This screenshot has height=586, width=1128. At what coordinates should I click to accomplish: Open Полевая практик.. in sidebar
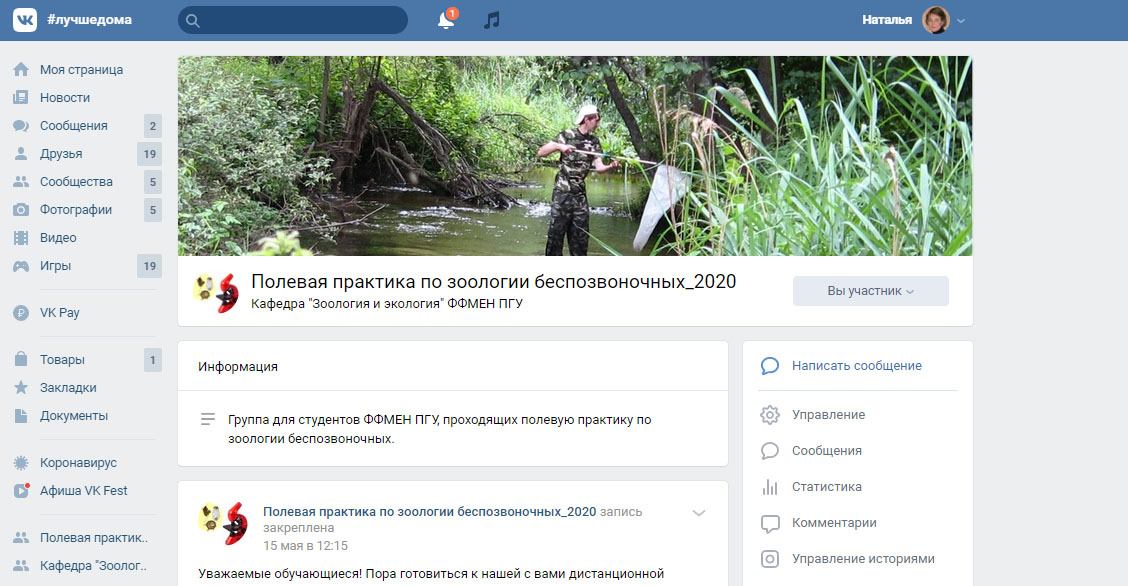tap(94, 538)
